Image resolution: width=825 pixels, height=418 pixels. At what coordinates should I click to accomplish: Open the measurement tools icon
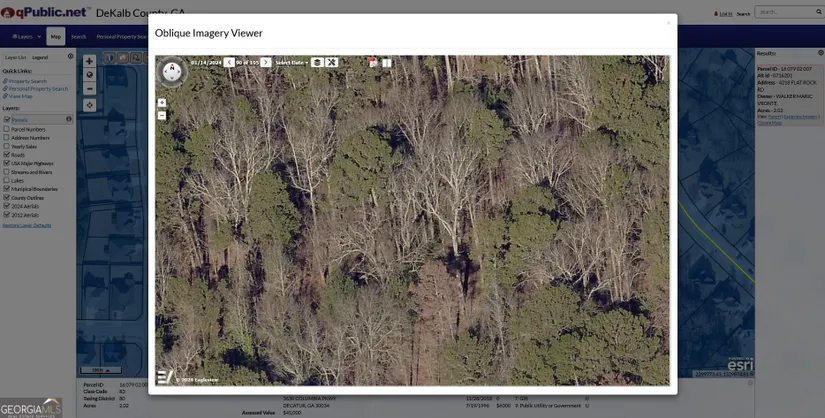click(332, 62)
